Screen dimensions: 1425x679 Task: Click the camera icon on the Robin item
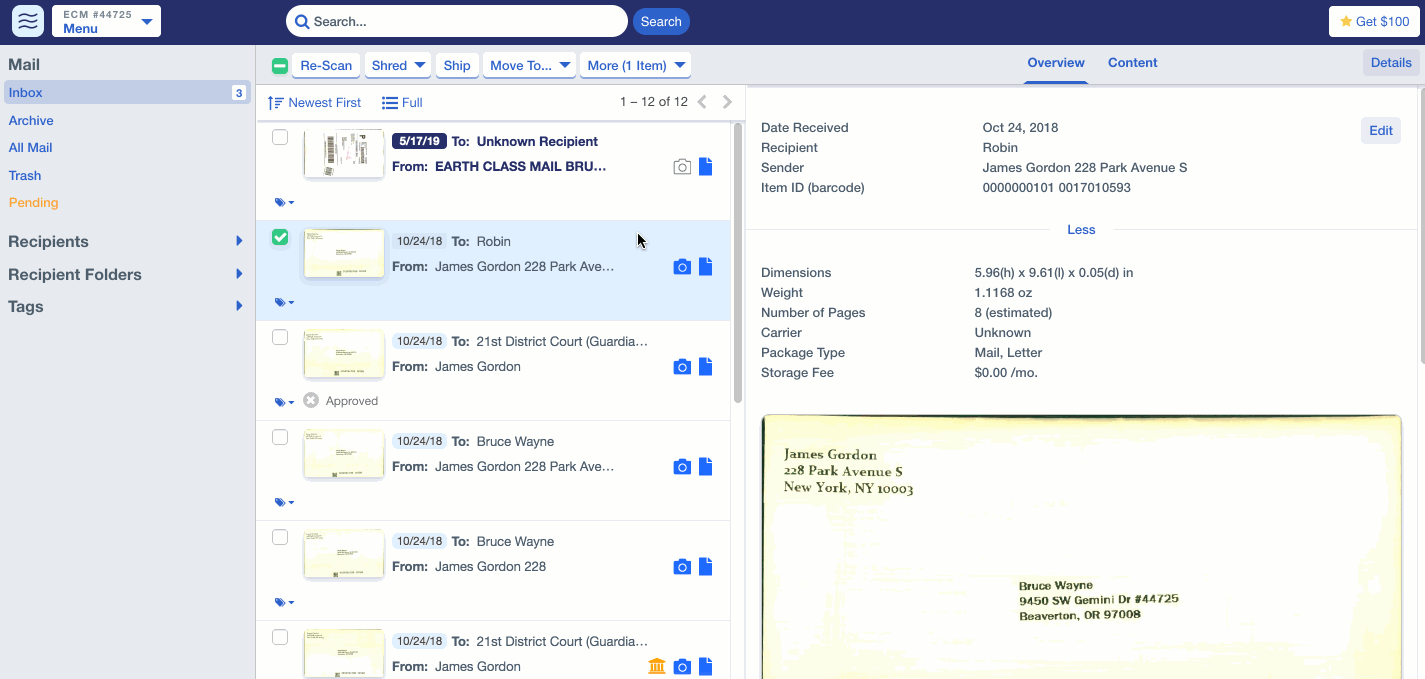[x=682, y=267]
